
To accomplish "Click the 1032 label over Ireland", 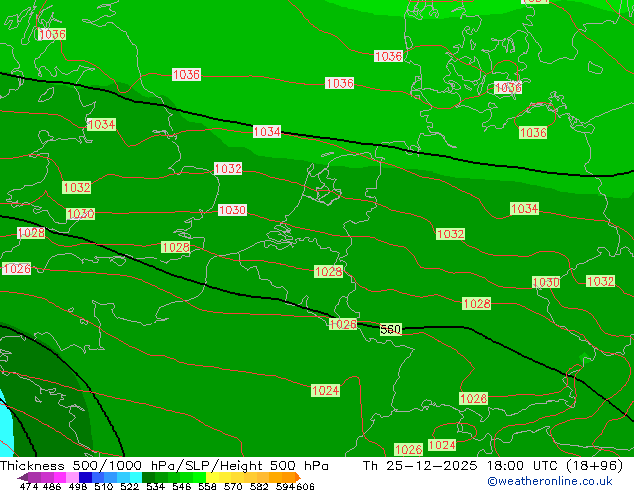I will pyautogui.click(x=76, y=188).
